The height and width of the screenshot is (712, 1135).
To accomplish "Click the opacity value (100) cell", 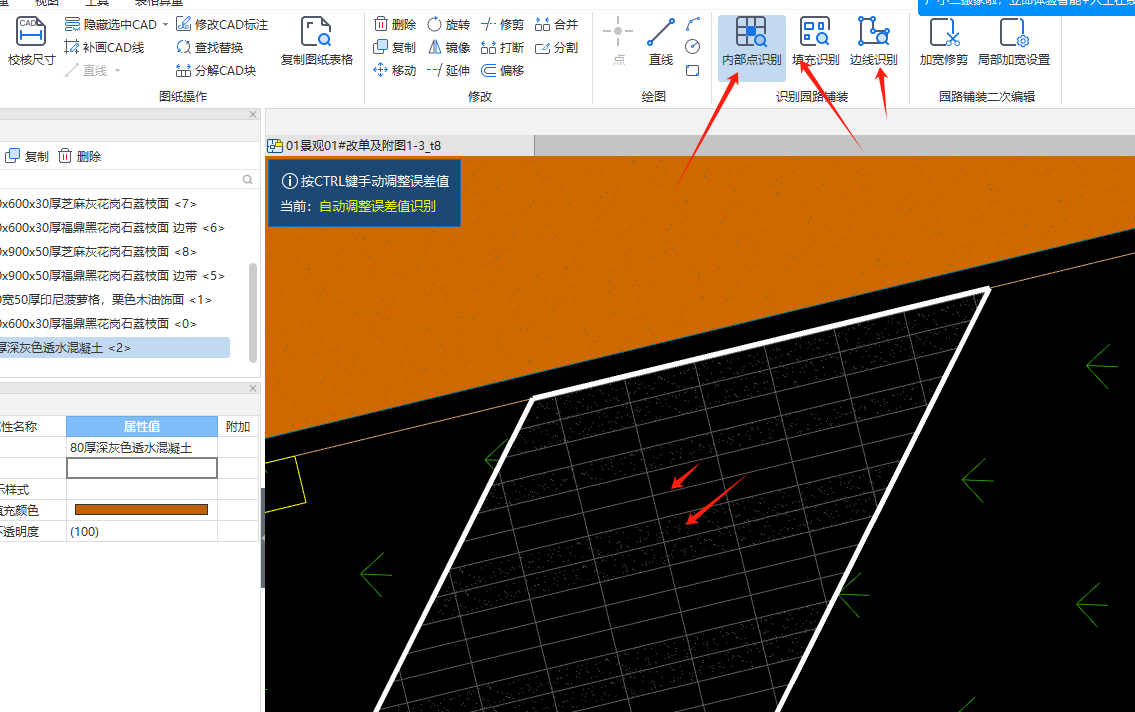I will (x=142, y=532).
